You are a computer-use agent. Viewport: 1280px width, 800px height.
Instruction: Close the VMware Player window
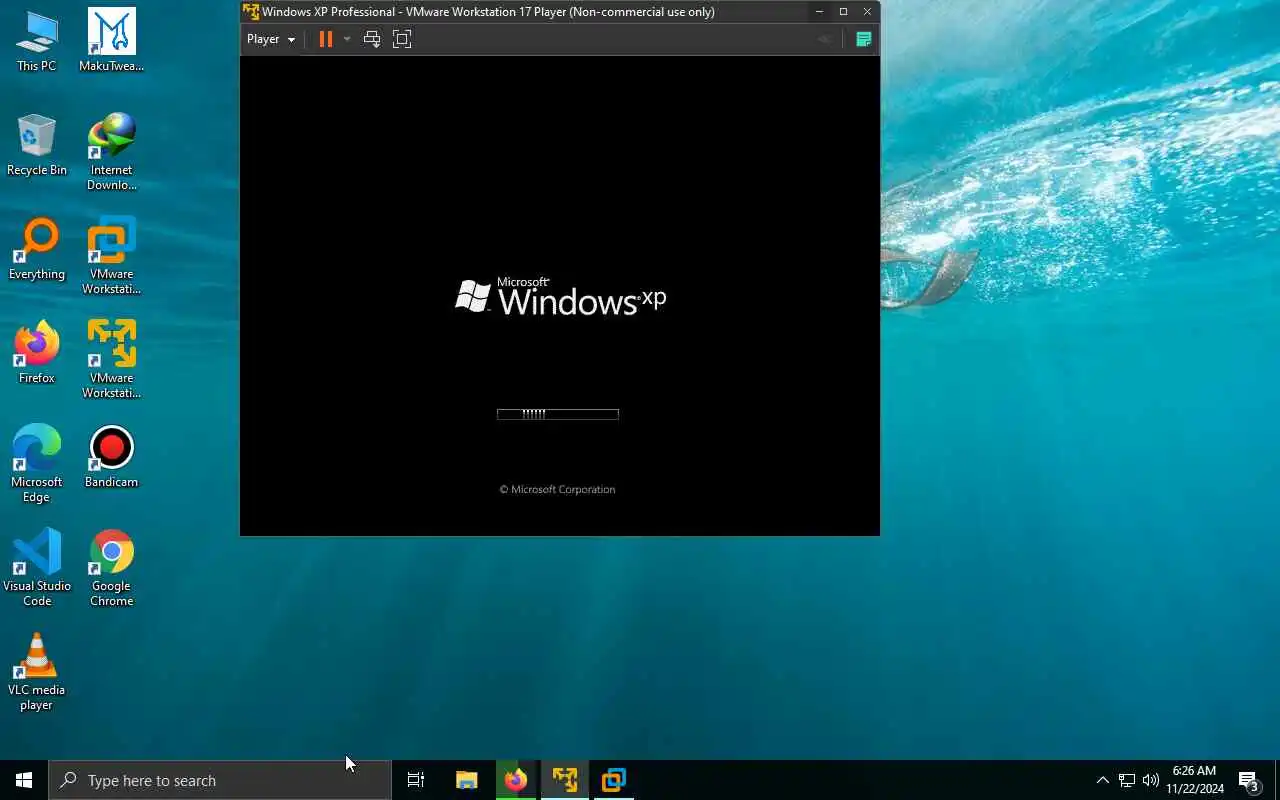(x=867, y=12)
